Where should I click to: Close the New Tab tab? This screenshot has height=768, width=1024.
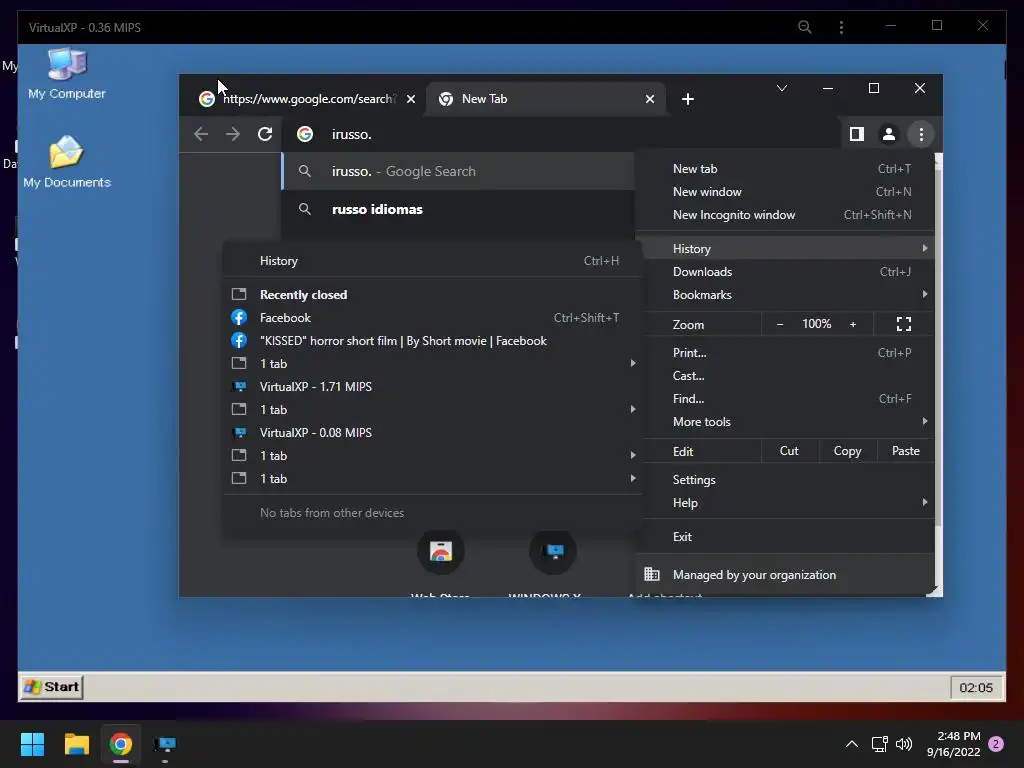650,99
